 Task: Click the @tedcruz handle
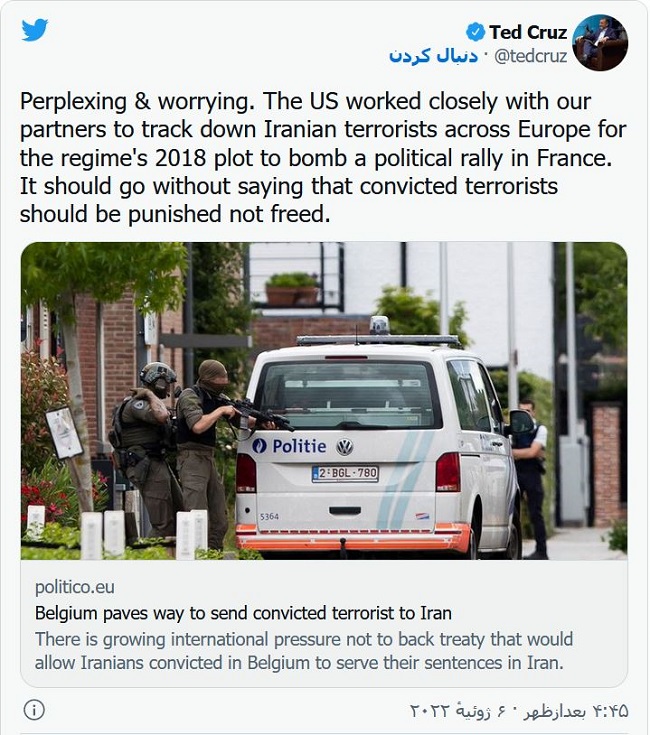(530, 56)
